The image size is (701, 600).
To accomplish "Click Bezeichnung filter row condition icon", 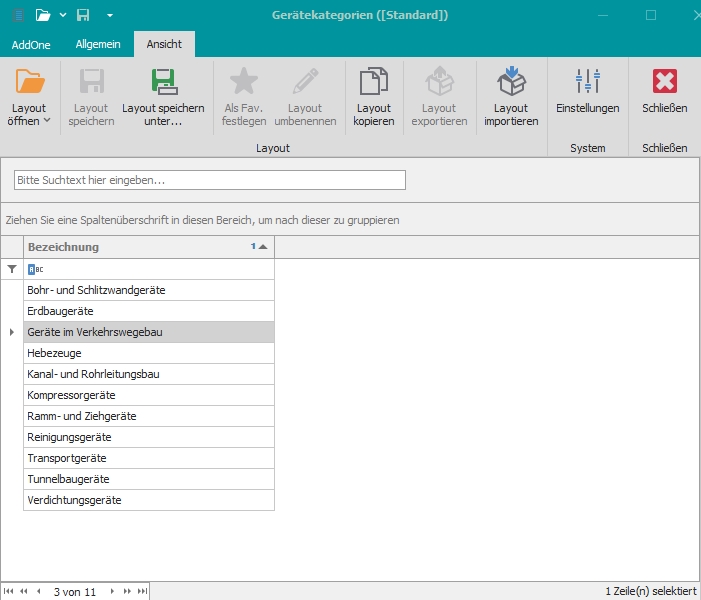I will [x=36, y=269].
